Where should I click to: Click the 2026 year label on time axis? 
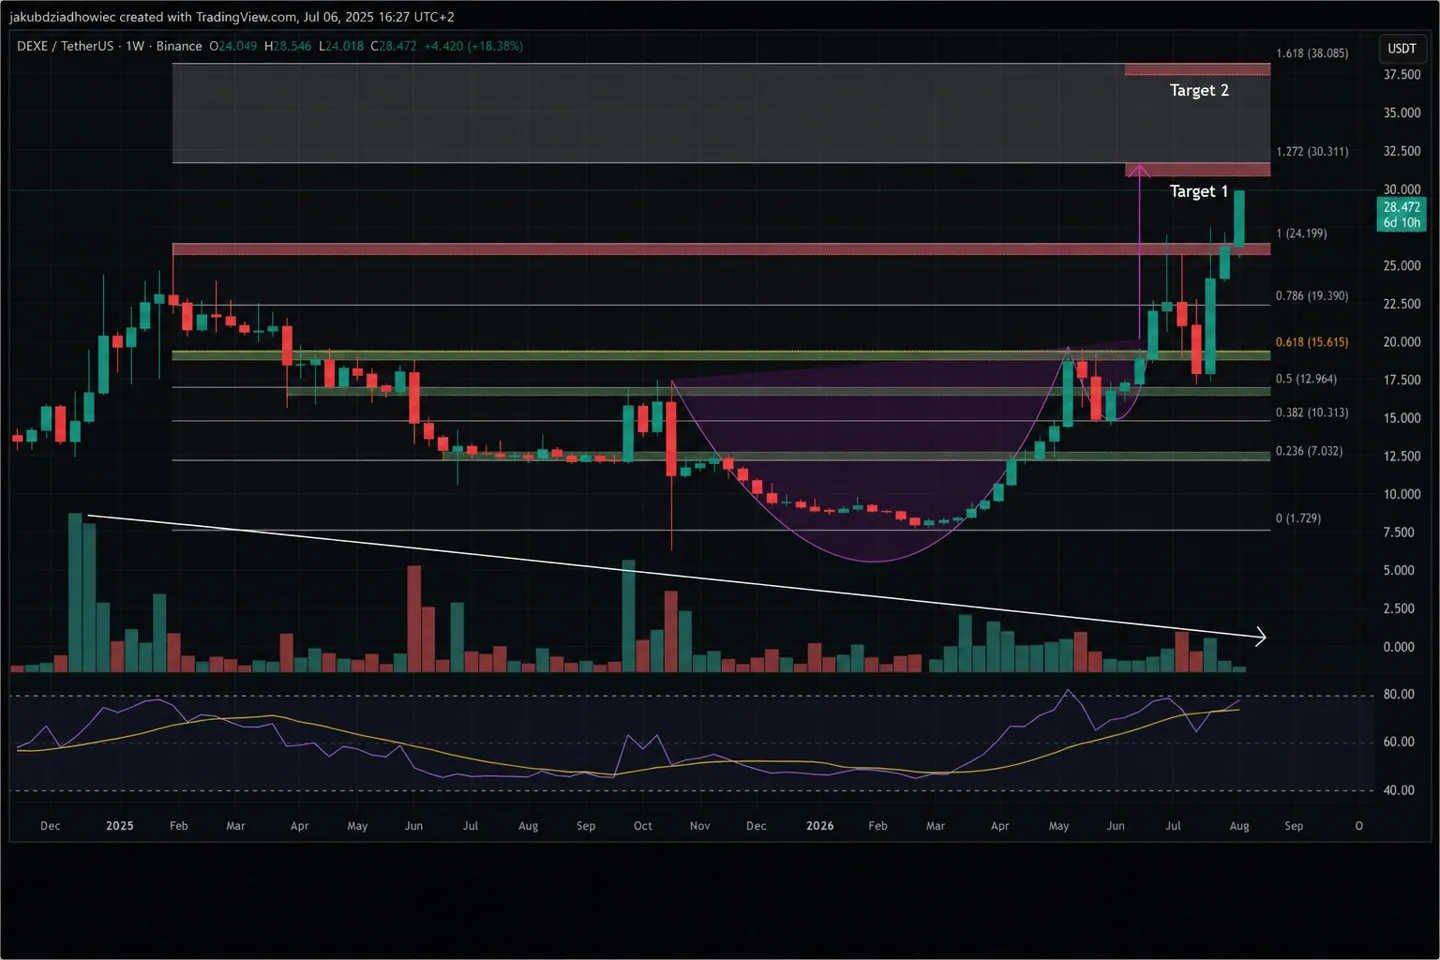(x=820, y=826)
